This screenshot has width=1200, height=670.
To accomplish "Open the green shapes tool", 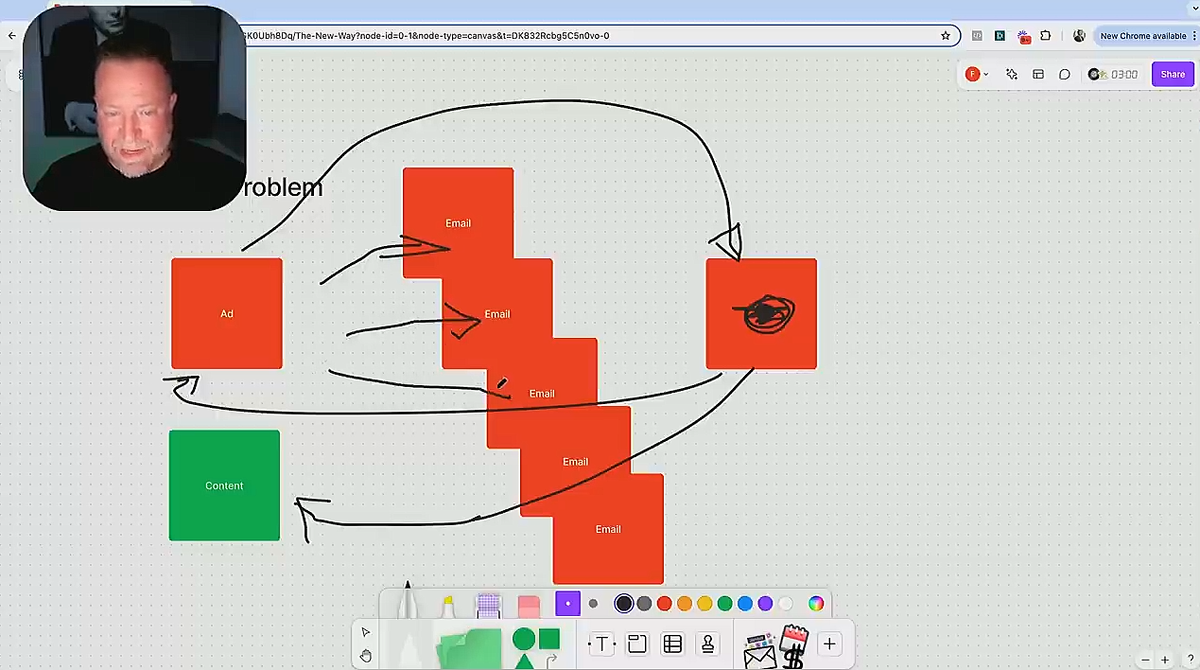I will tap(536, 647).
